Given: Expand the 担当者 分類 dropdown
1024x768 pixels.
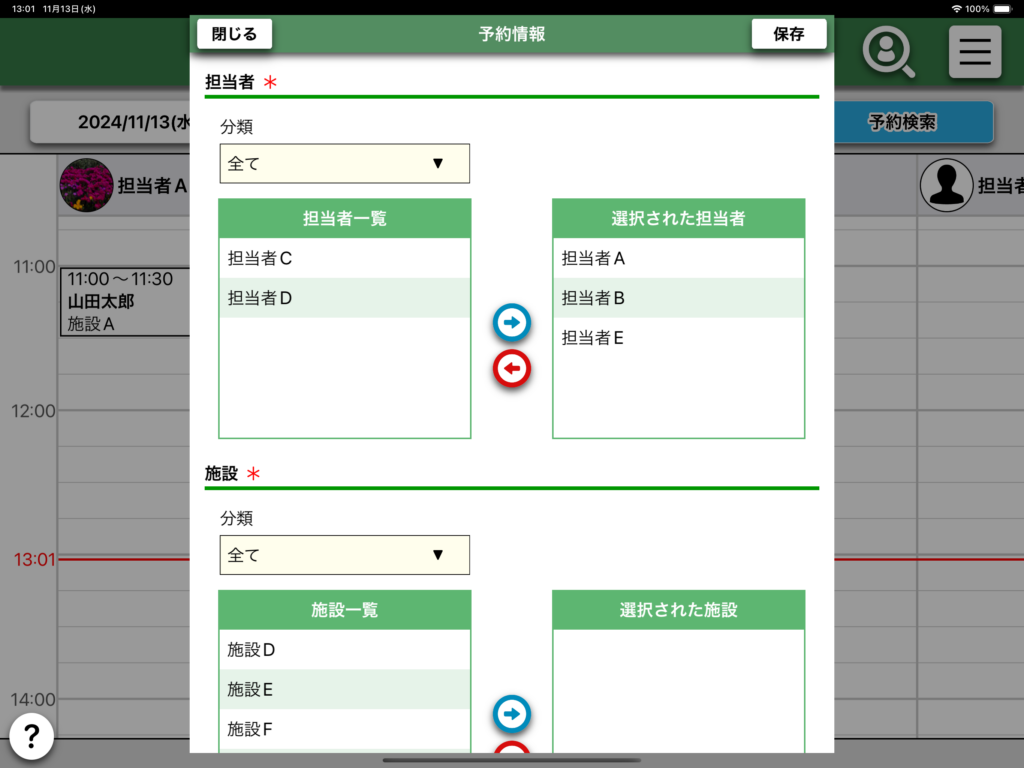Looking at the screenshot, I should (x=344, y=164).
